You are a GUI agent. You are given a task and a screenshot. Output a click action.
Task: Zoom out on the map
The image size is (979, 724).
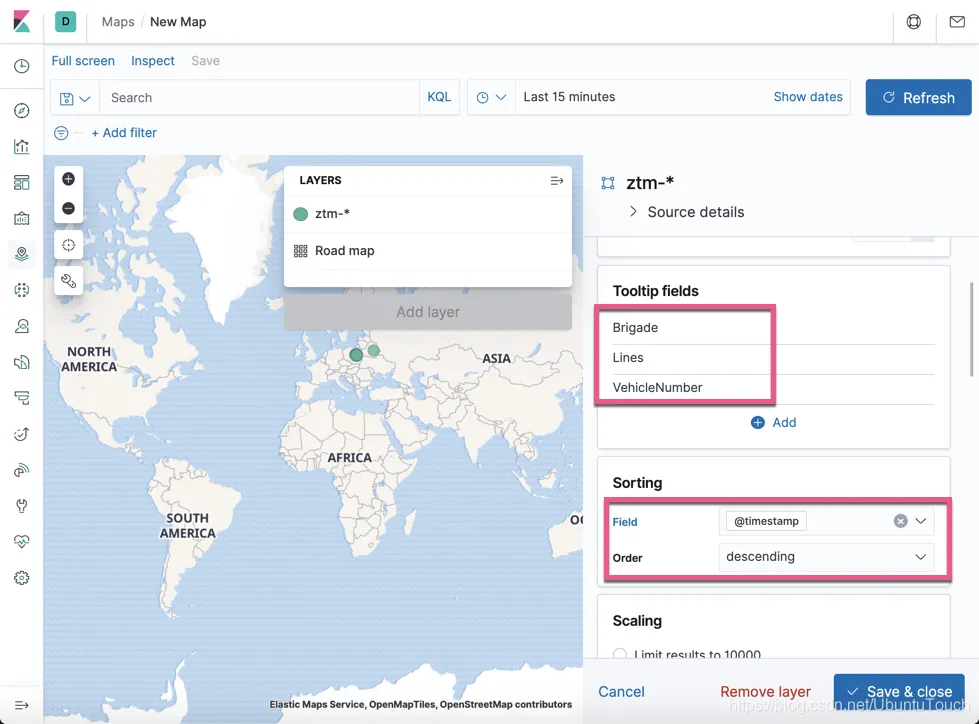click(69, 208)
